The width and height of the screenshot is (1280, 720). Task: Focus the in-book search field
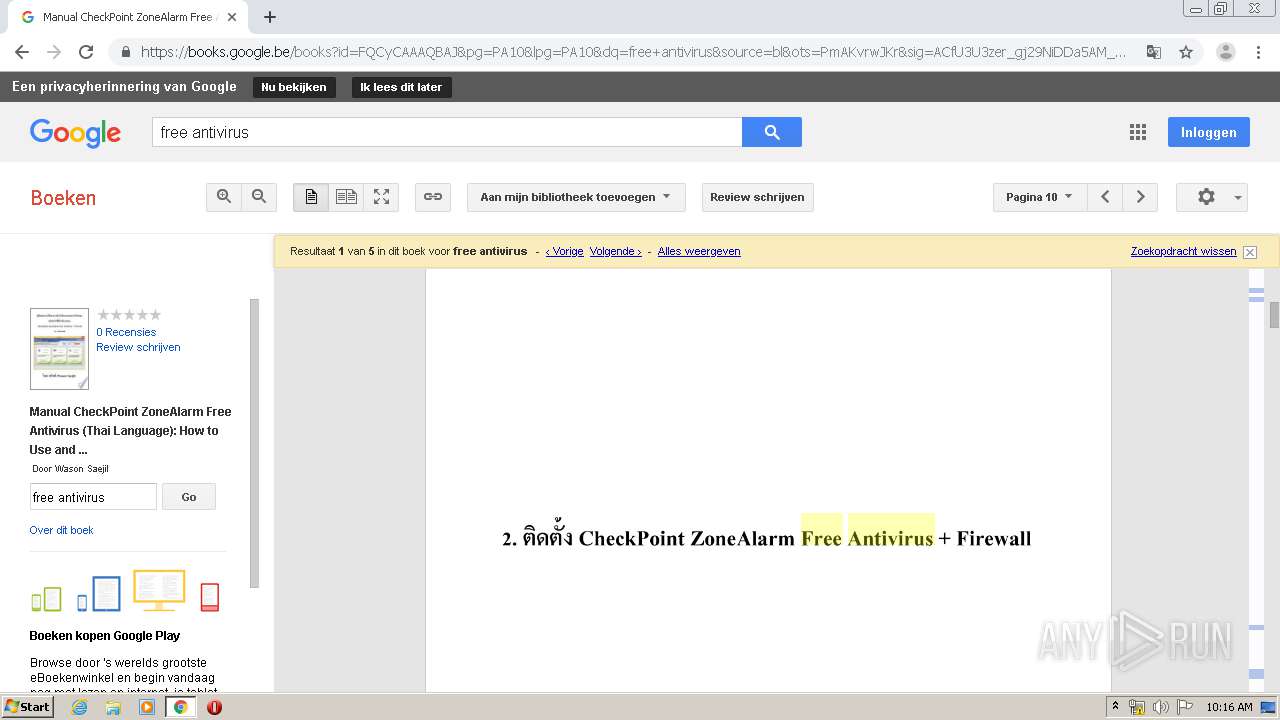tap(93, 497)
